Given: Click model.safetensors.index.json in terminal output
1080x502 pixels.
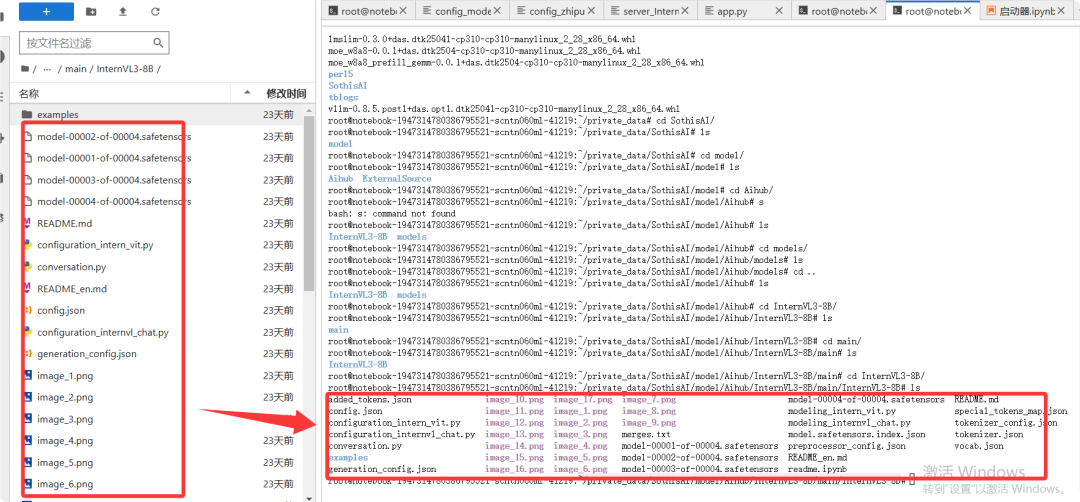Looking at the screenshot, I should [x=856, y=435].
